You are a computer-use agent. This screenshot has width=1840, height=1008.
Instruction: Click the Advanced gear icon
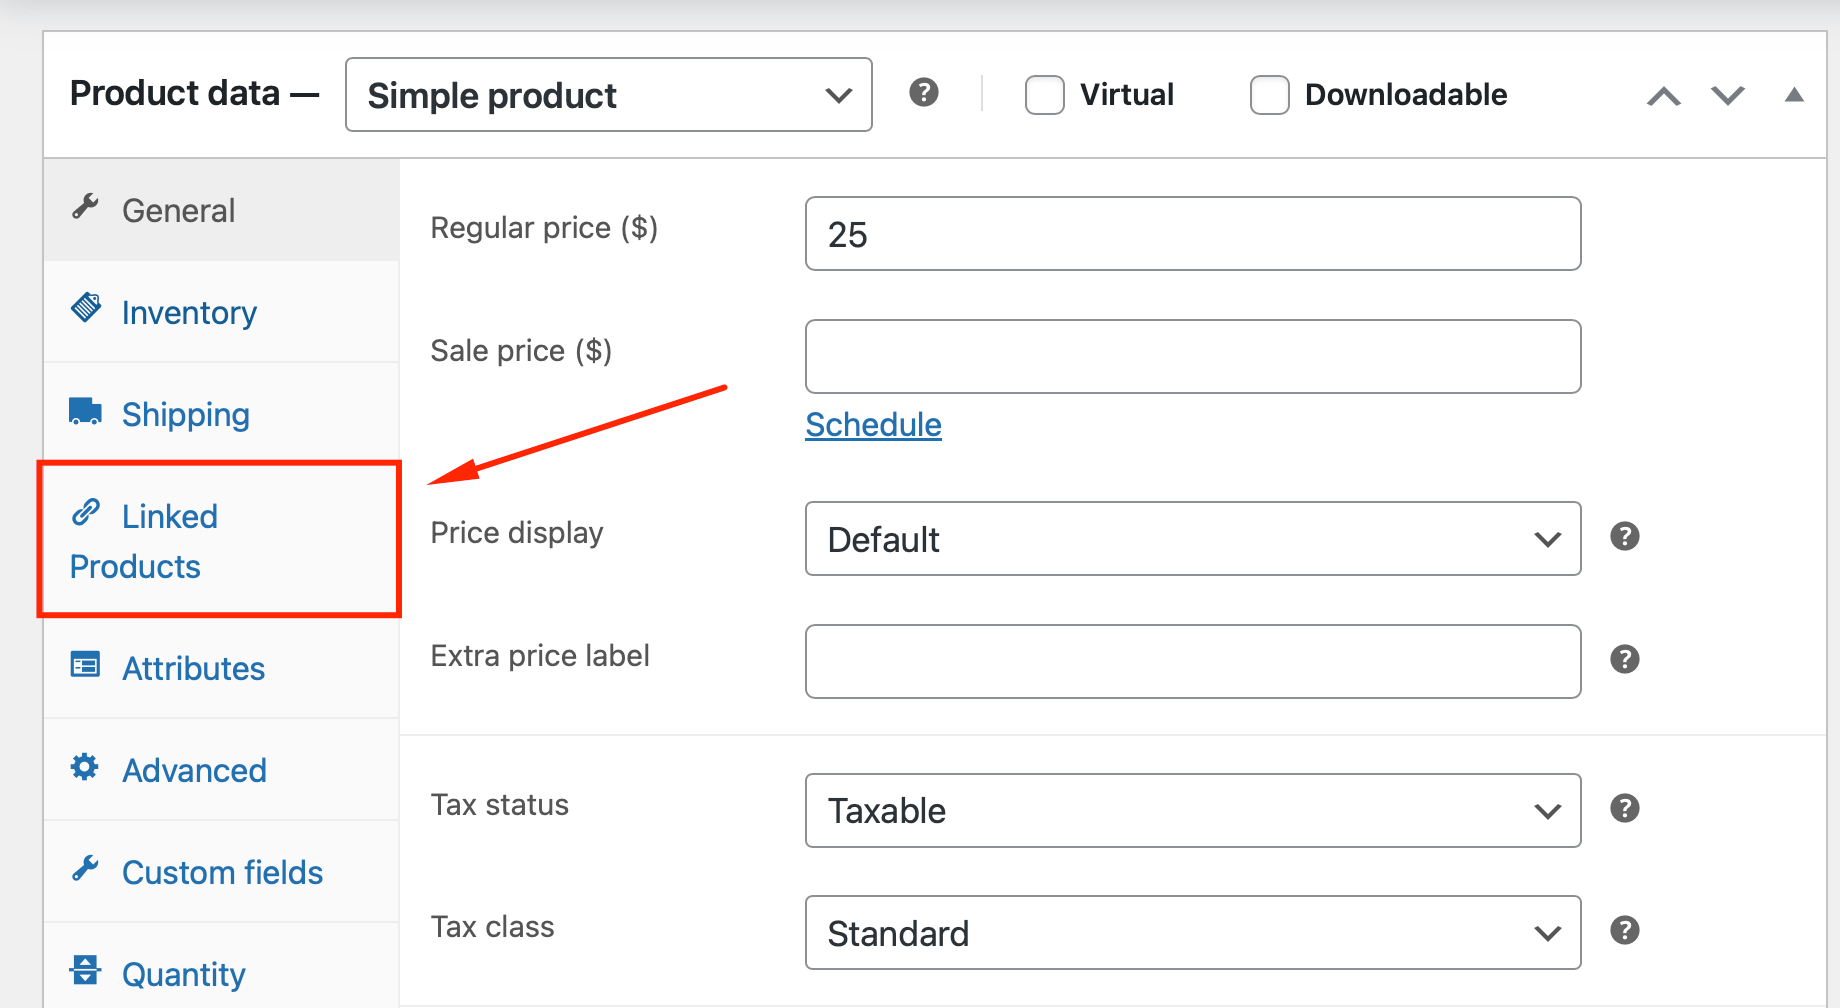pyautogui.click(x=85, y=767)
